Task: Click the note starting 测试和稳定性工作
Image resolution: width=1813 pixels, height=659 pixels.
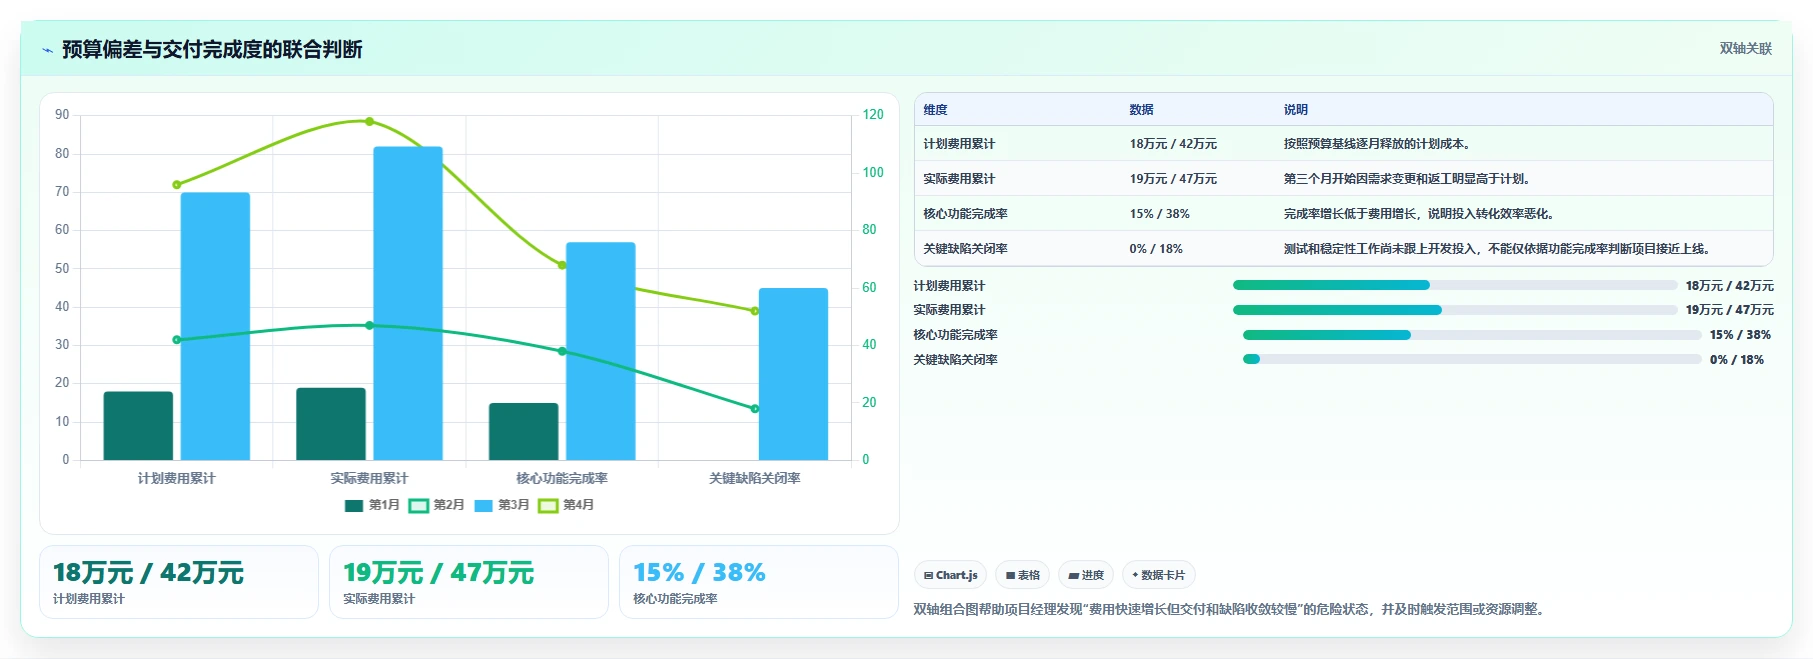Action: pos(1499,249)
